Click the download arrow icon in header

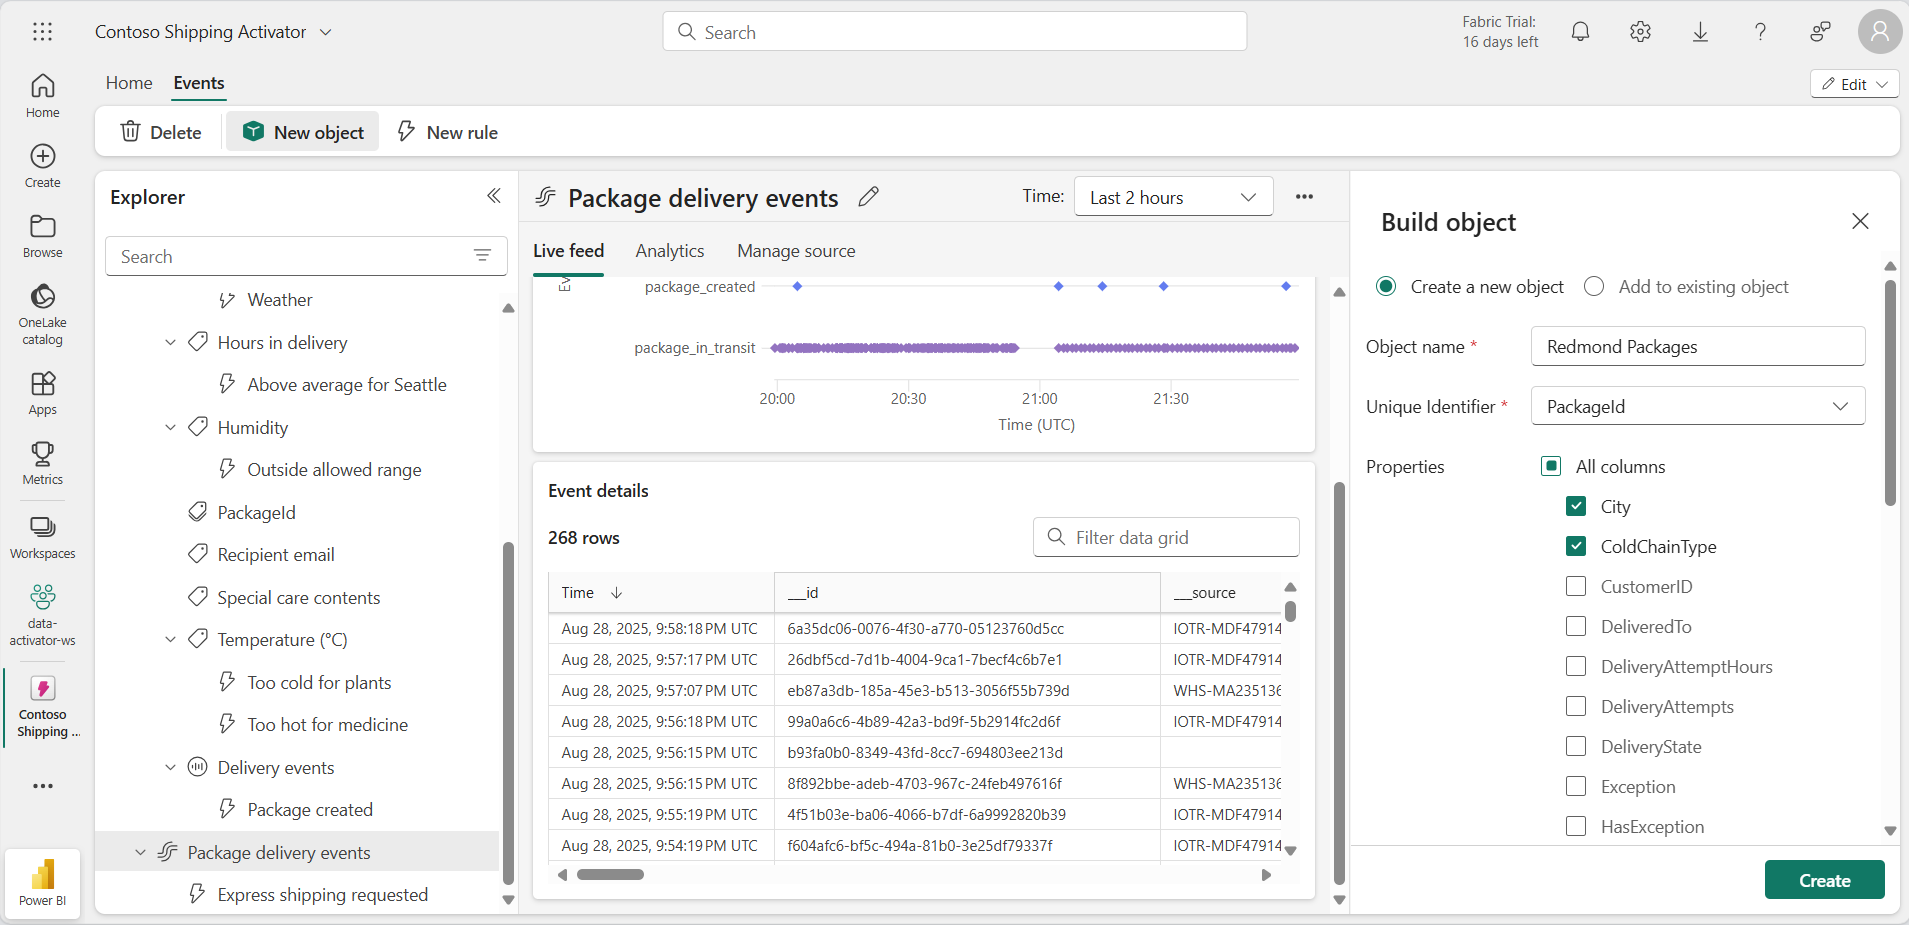click(x=1700, y=32)
